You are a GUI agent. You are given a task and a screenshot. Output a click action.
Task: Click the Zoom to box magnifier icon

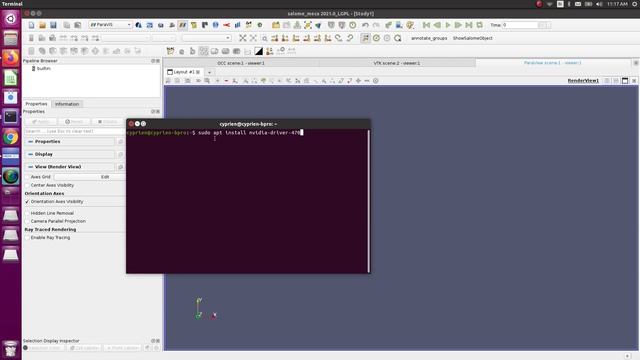(x=264, y=38)
